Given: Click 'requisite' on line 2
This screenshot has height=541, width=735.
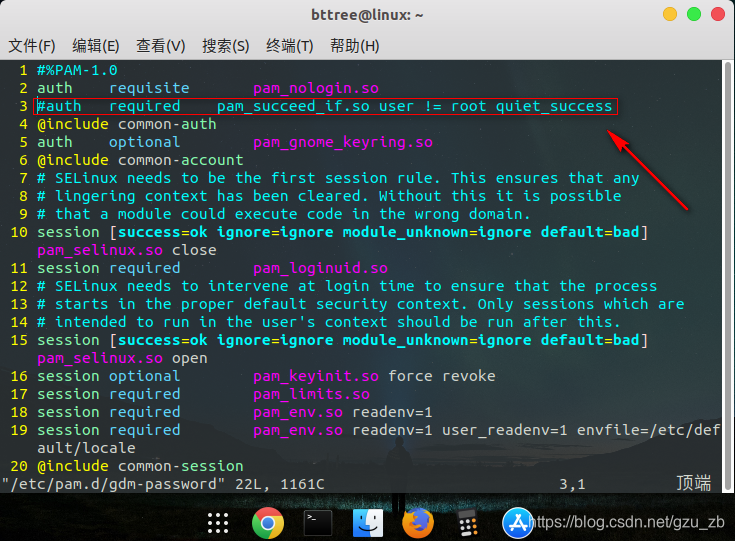Looking at the screenshot, I should click(149, 88).
